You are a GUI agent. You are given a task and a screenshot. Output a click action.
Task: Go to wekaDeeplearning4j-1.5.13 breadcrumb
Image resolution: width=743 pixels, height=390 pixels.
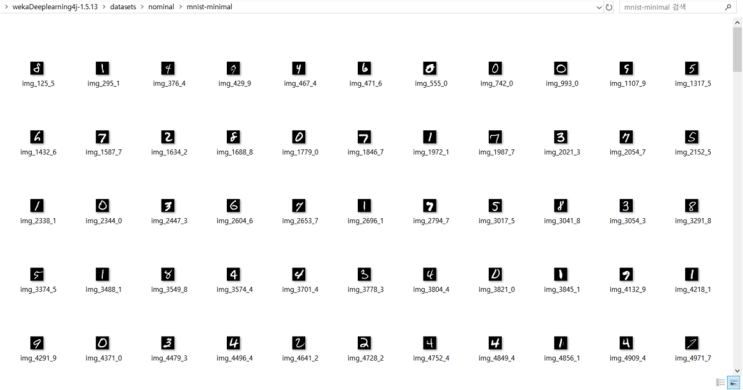tap(56, 7)
